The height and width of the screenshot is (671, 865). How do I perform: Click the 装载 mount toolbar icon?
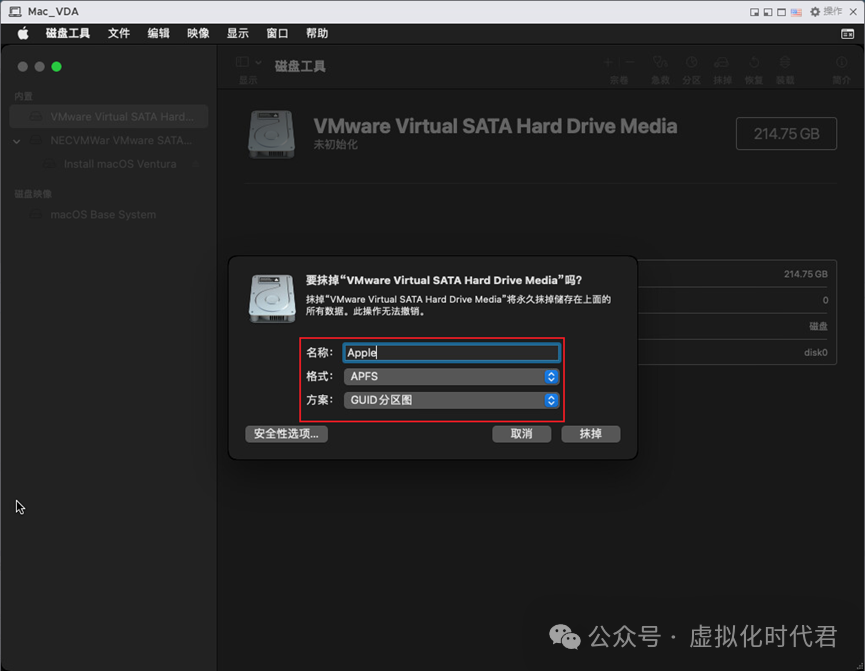pos(785,62)
